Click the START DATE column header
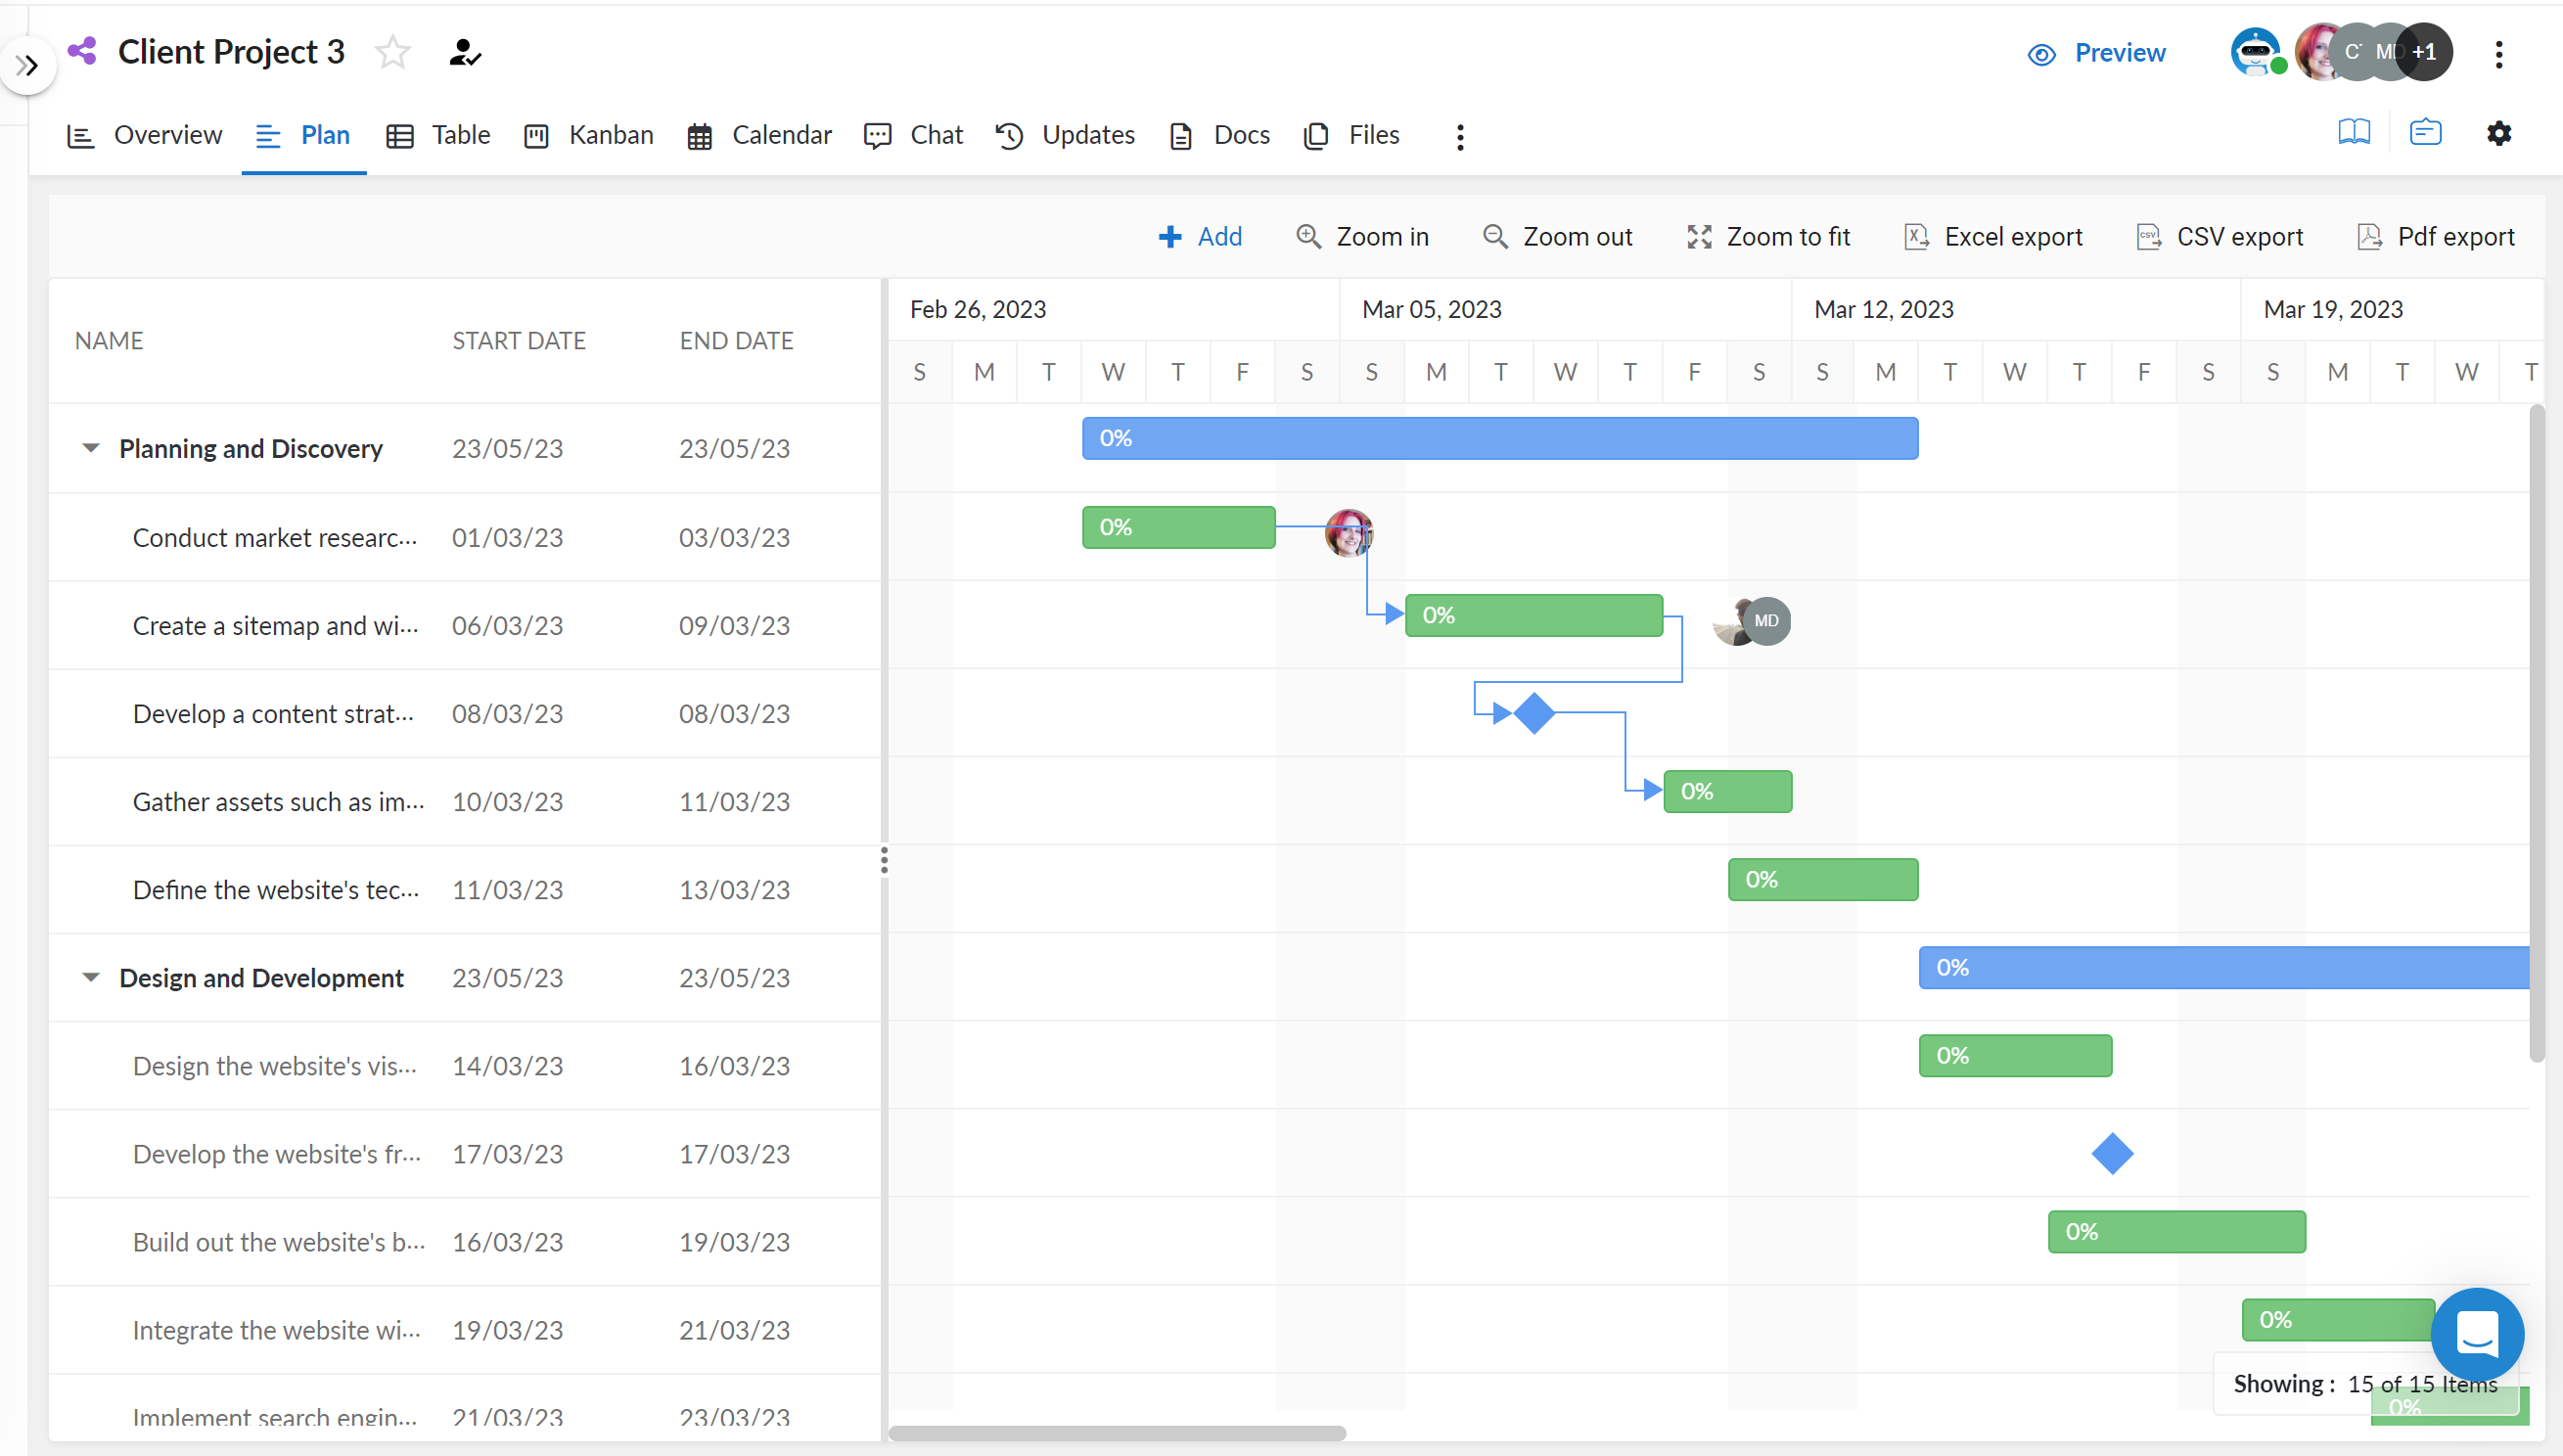The image size is (2563, 1456). tap(519, 340)
